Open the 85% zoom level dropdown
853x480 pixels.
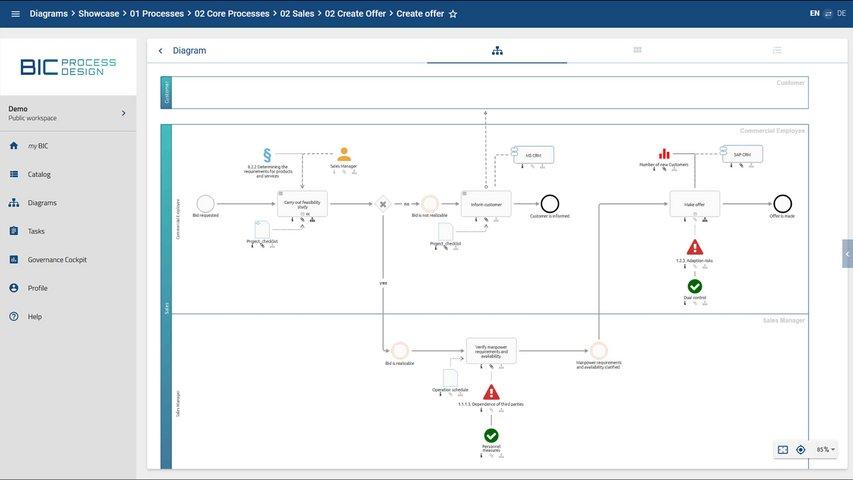[826, 450]
